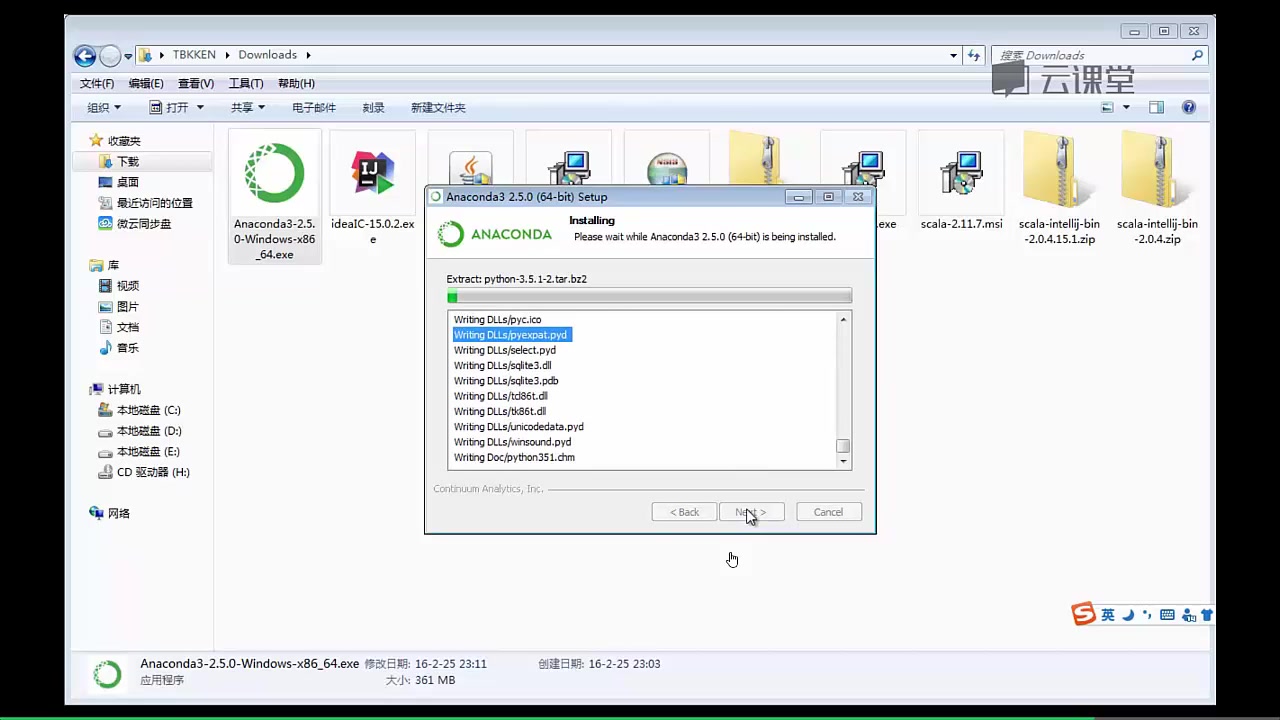Toggle the 英 language mode indicator
The width and height of the screenshot is (1280, 720).
point(1108,615)
